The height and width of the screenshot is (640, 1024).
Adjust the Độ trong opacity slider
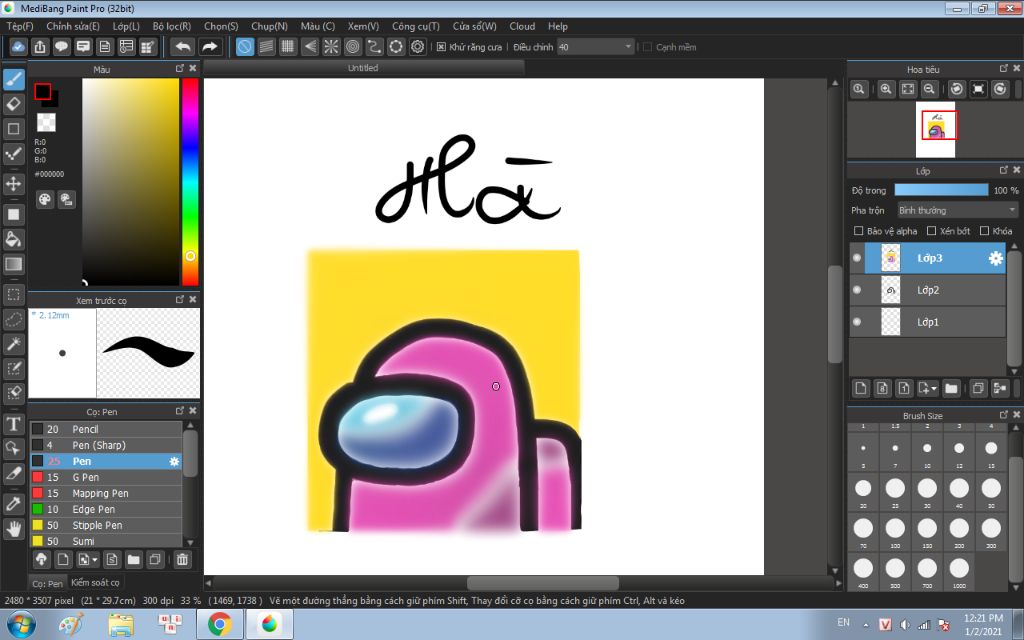click(x=941, y=190)
